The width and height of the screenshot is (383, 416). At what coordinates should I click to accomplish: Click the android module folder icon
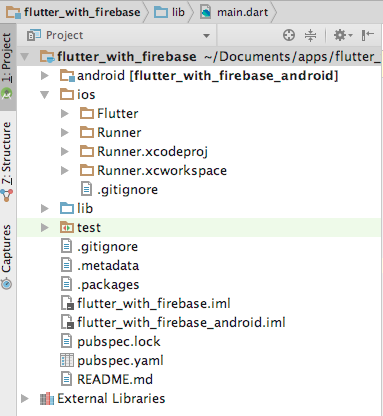(67, 76)
